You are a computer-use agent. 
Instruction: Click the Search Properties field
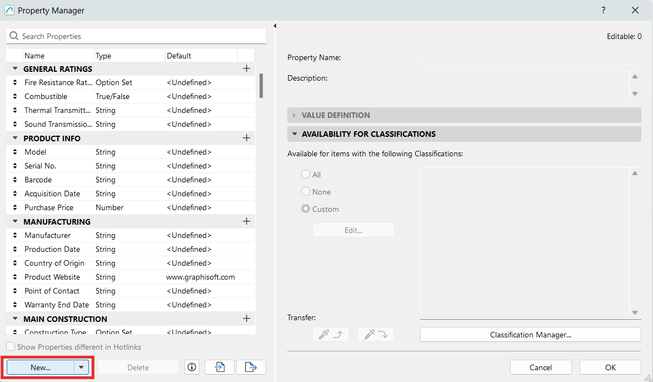tap(136, 36)
